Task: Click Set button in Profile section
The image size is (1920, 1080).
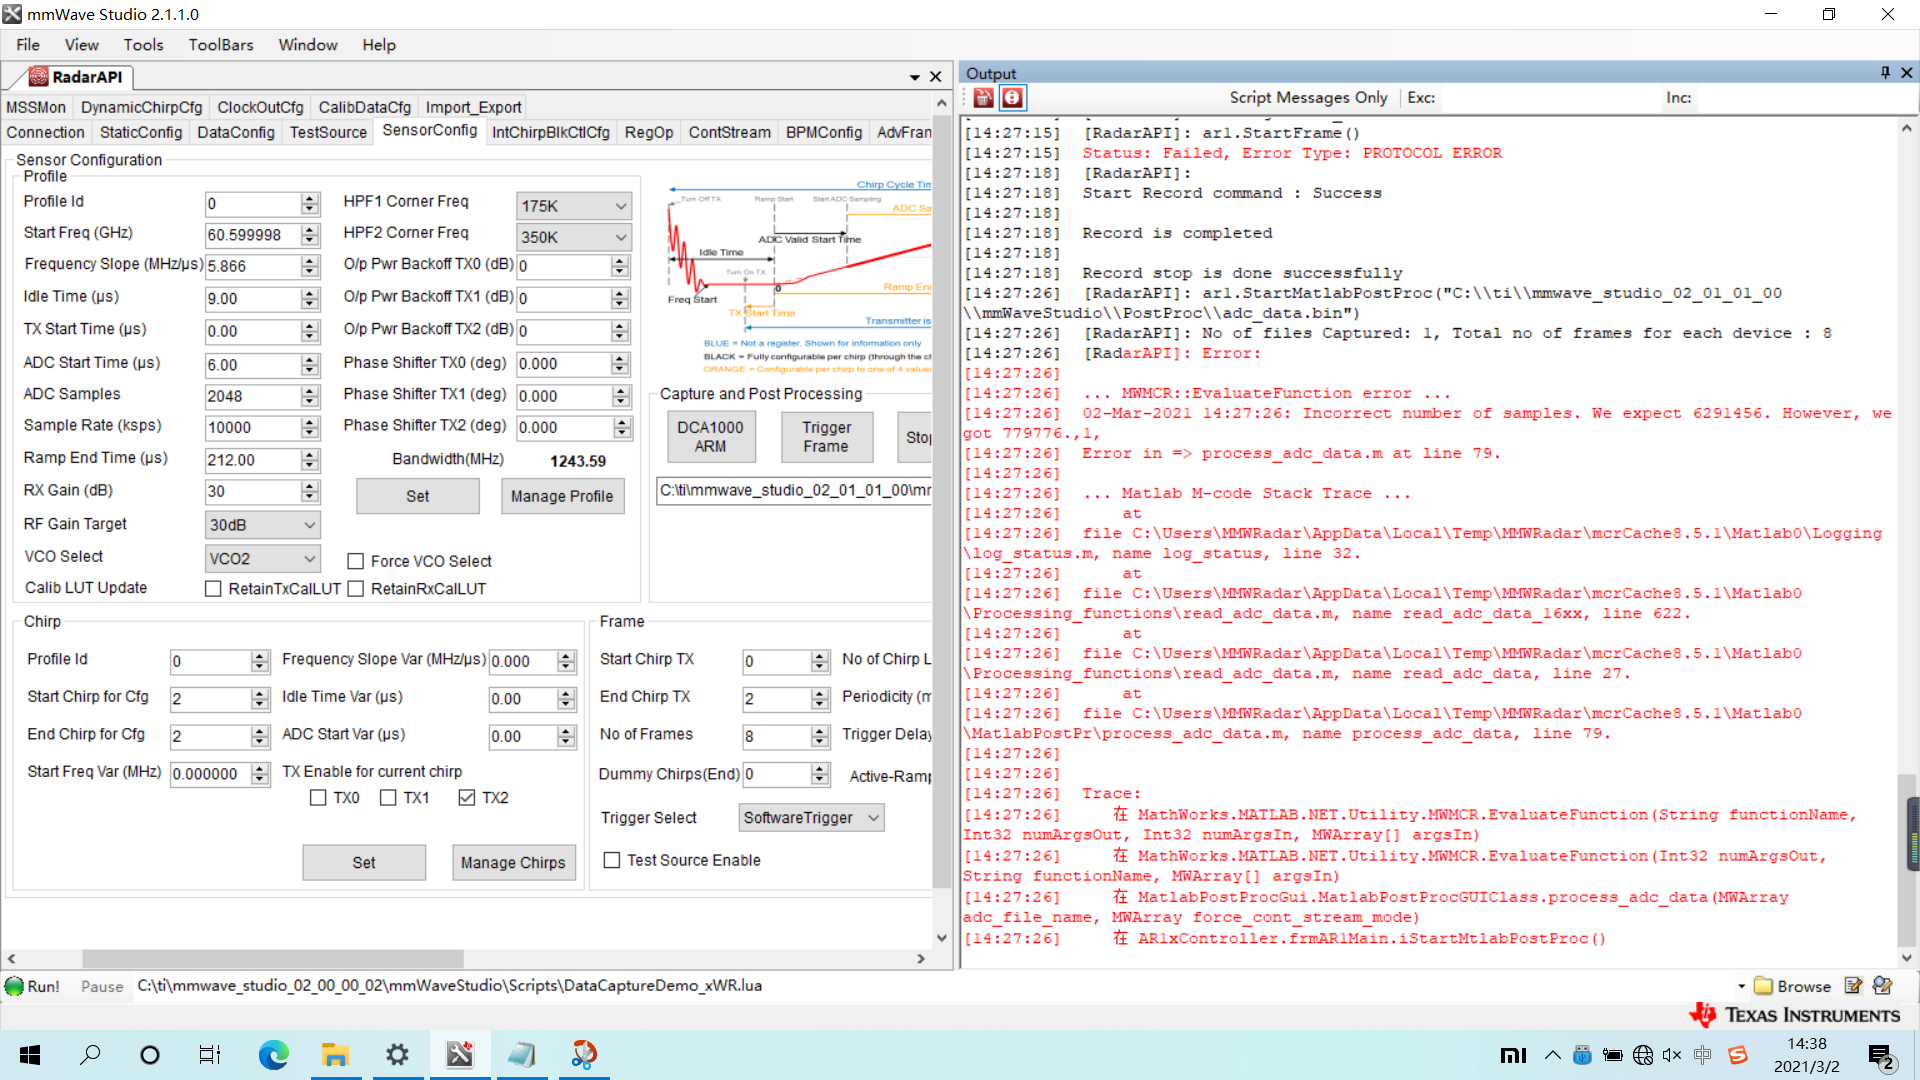Action: pos(418,496)
